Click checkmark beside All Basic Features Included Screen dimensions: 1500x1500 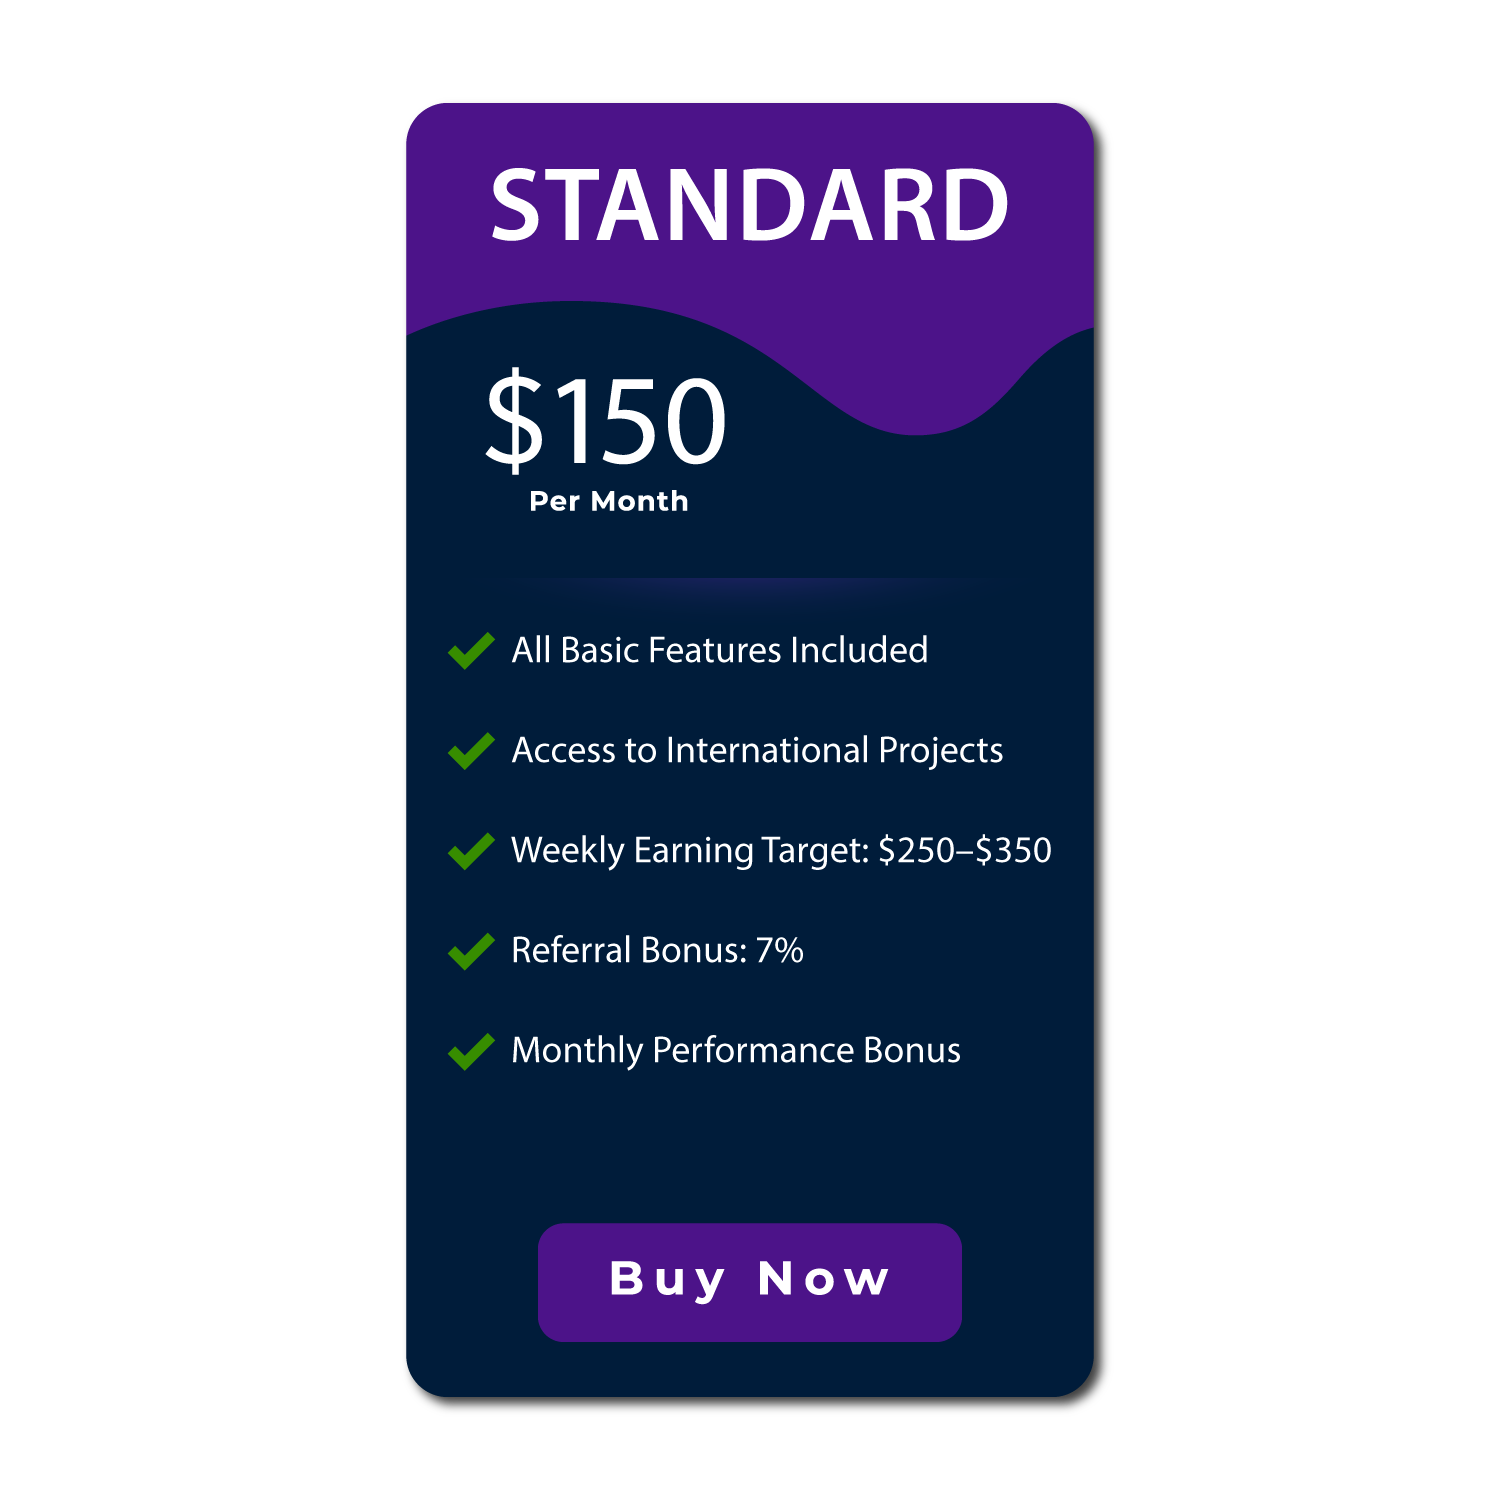pyautogui.click(x=471, y=651)
